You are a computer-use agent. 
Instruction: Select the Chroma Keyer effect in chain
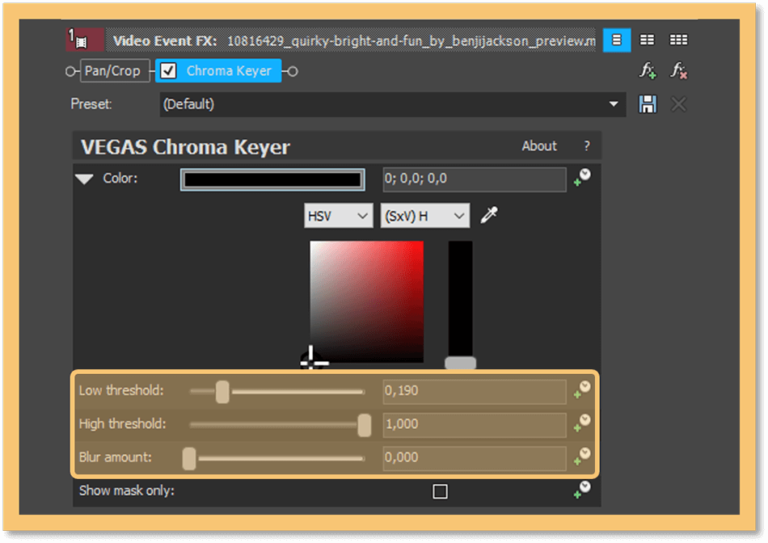point(218,71)
